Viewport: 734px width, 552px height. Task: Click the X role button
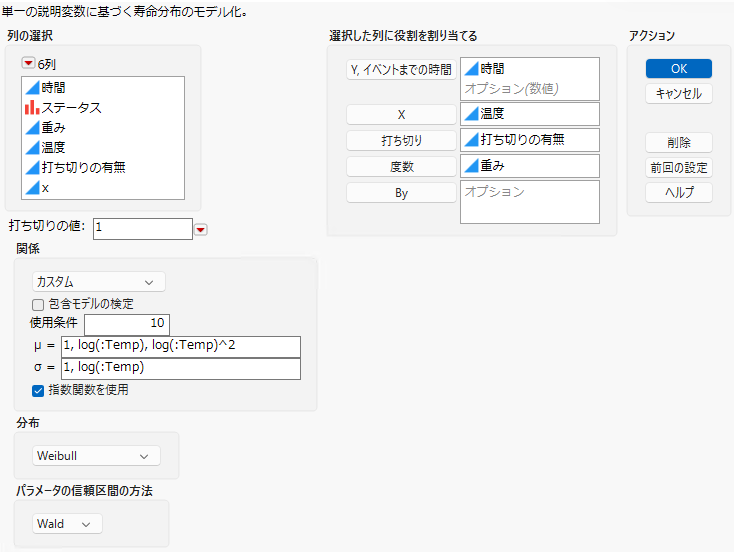401,115
